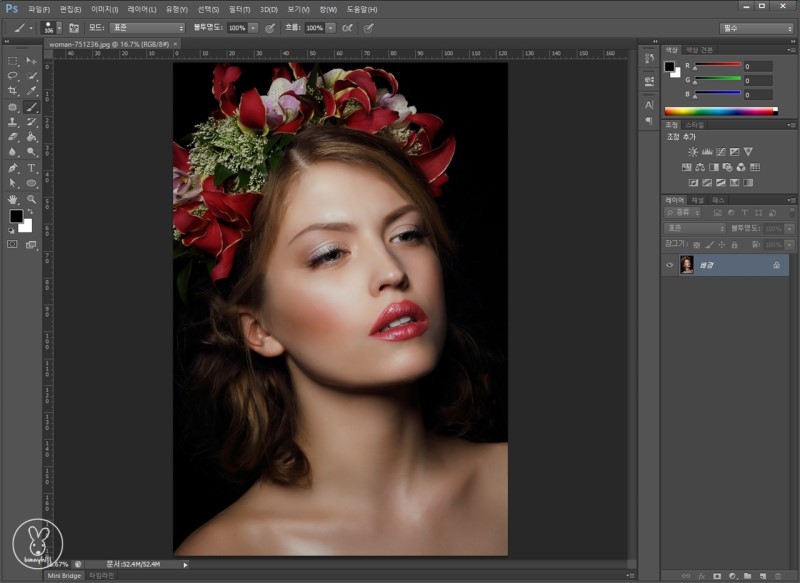Viewport: 800px width, 583px height.
Task: Click the foreground color swatch in toolbox
Action: coord(17,216)
